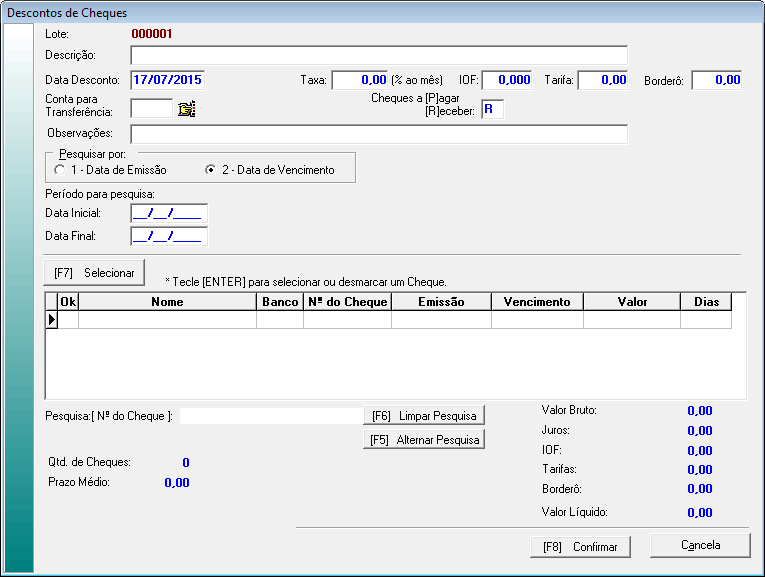
Task: Open account lookup icon beside Conta para Transferência
Action: tap(186, 109)
